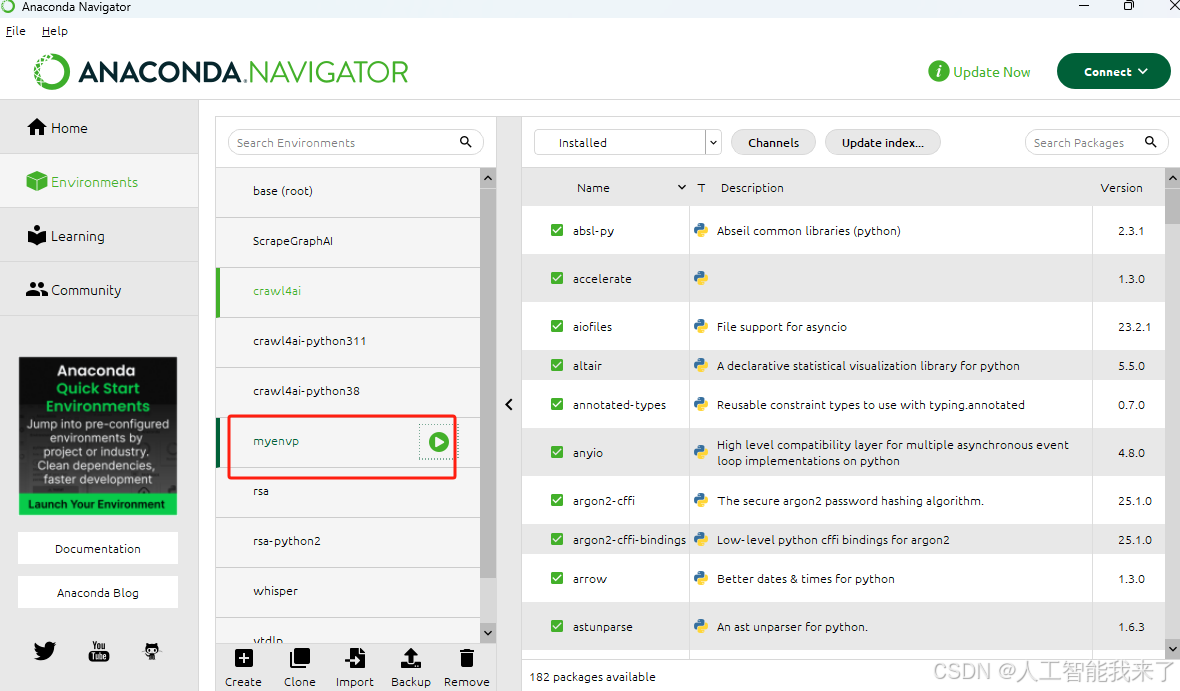Toggle the absl-py package checkbox
The width and height of the screenshot is (1180, 691).
557,230
